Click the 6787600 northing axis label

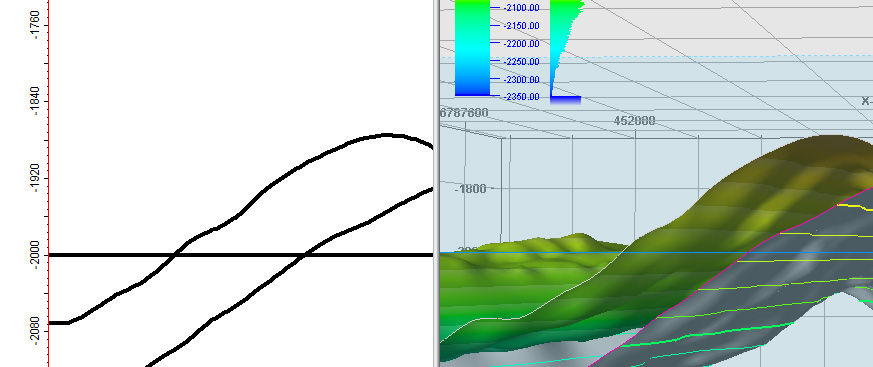pyautogui.click(x=464, y=113)
